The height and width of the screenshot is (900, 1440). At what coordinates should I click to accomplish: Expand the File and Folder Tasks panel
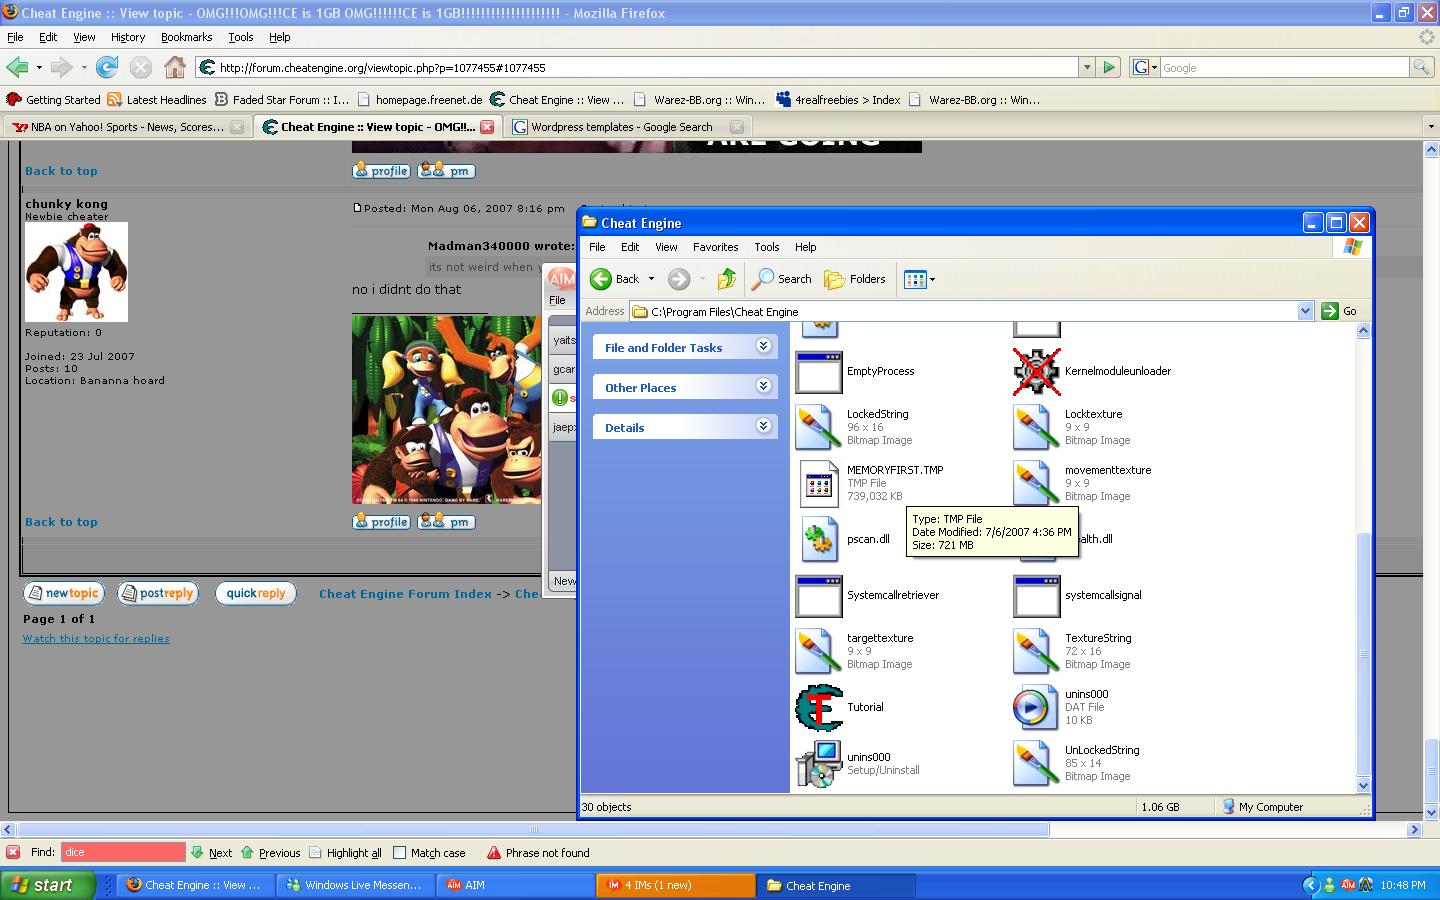[763, 346]
